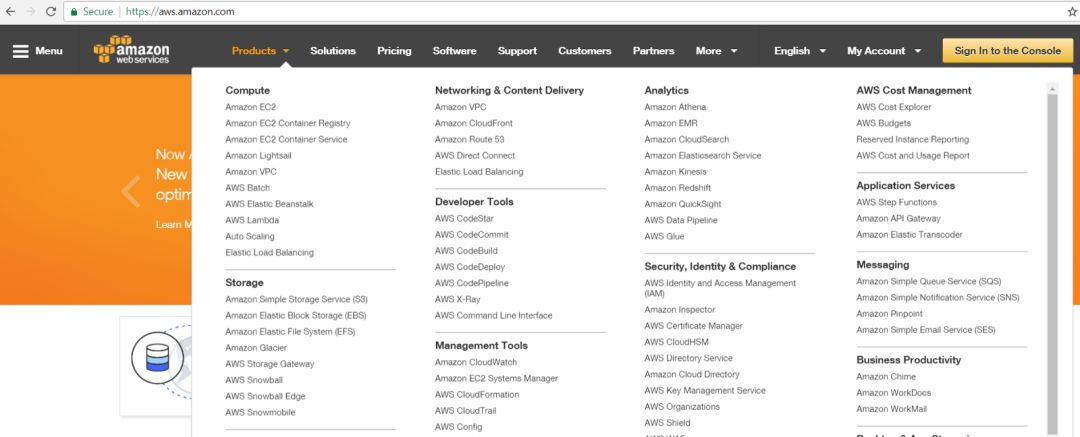
Task: Open Auto Scaling link
Action: click(249, 236)
